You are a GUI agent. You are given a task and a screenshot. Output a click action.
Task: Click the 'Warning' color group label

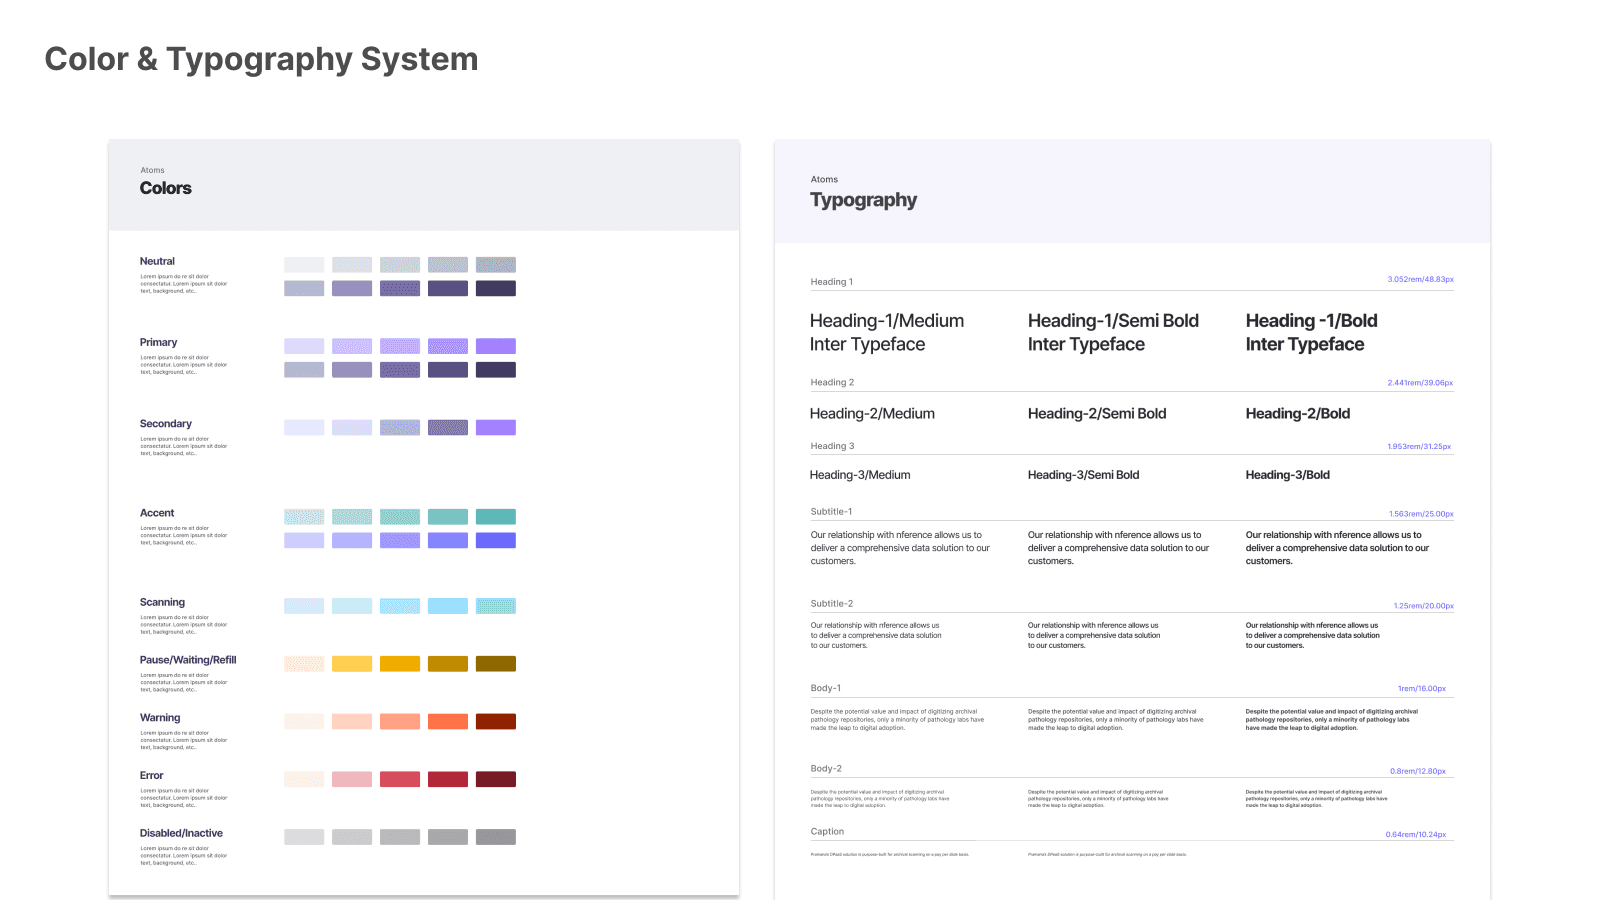pos(160,718)
